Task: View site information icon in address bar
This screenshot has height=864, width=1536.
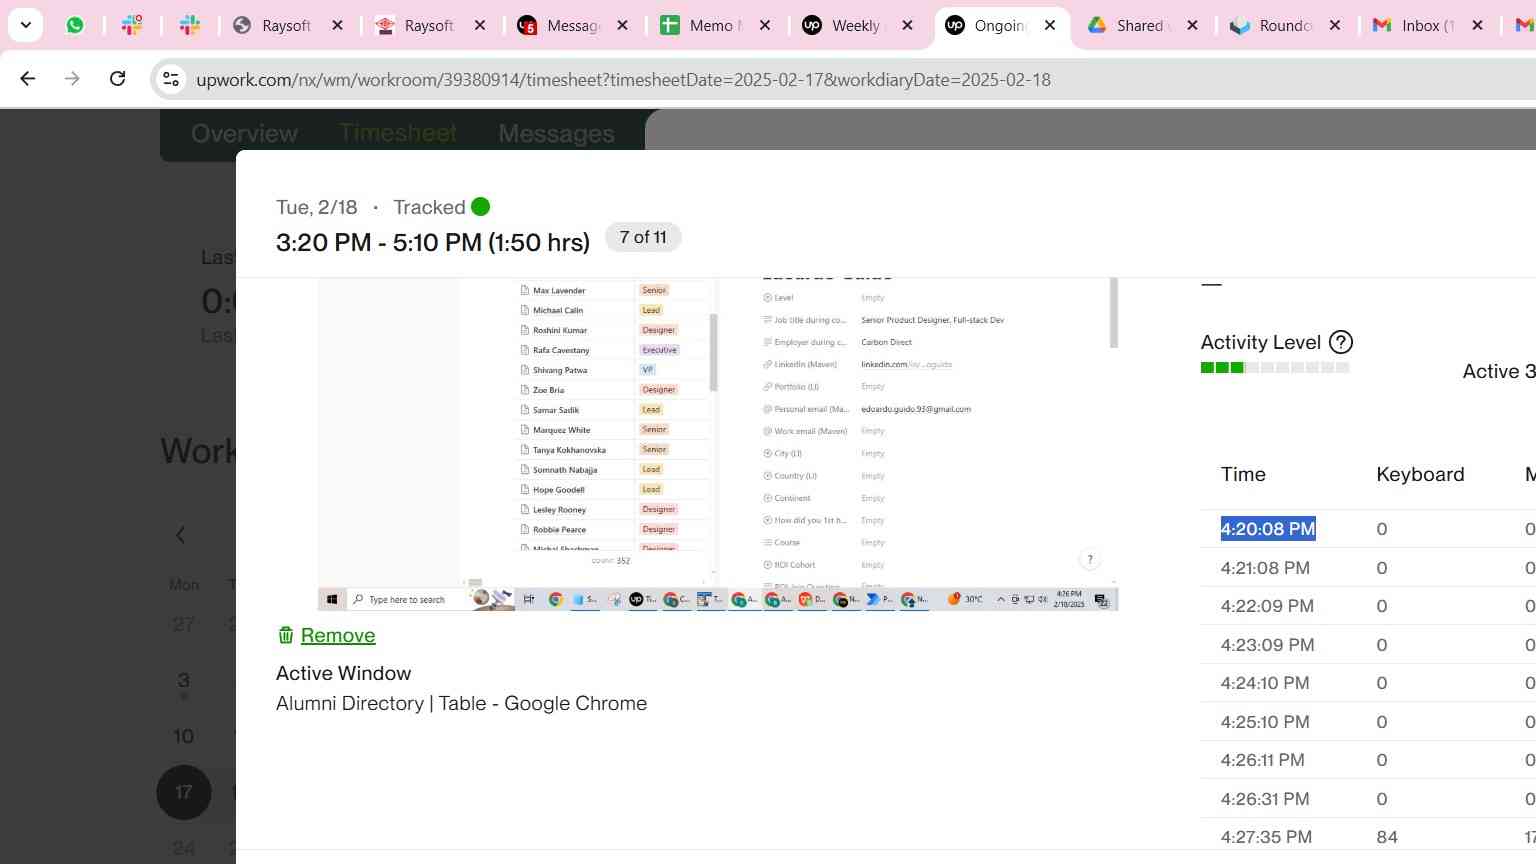Action: point(171,79)
